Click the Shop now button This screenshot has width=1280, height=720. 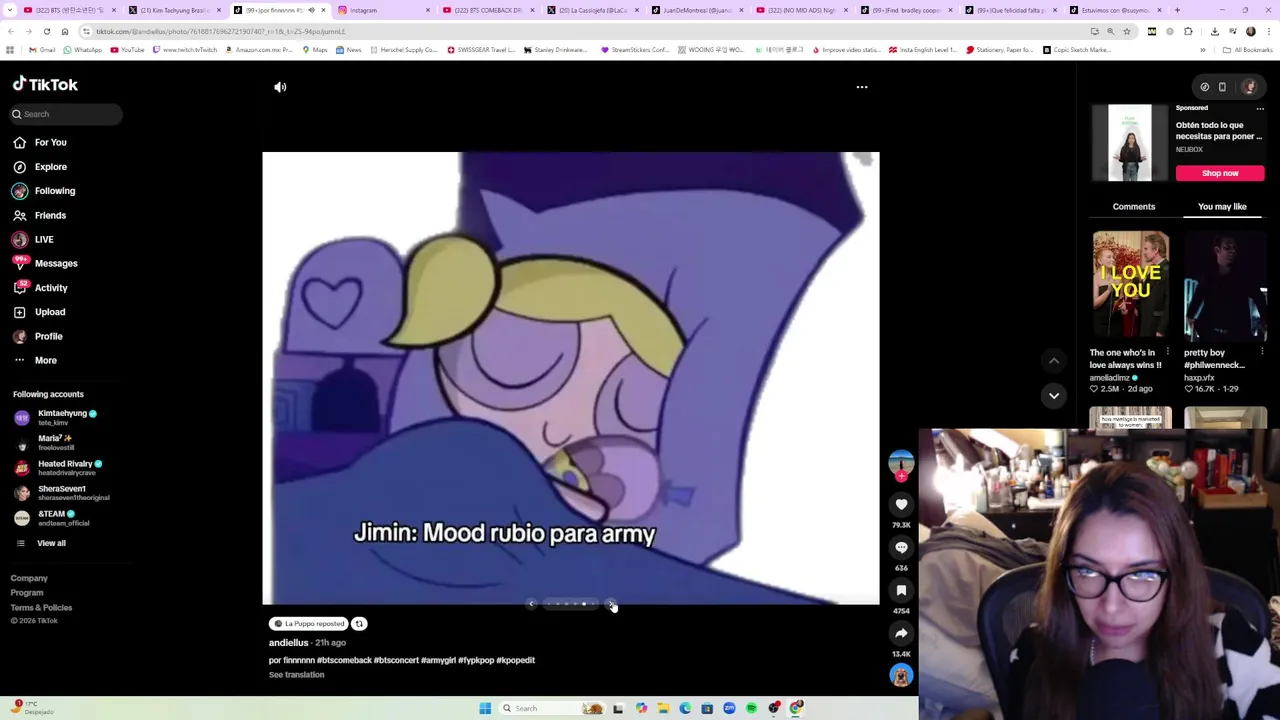[x=1220, y=173]
